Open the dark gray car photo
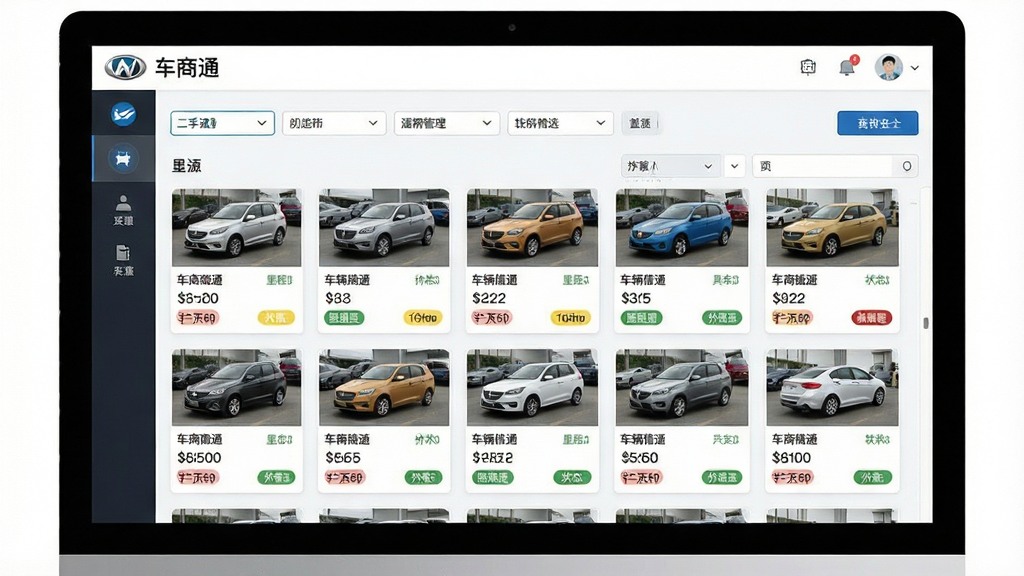 (x=236, y=387)
